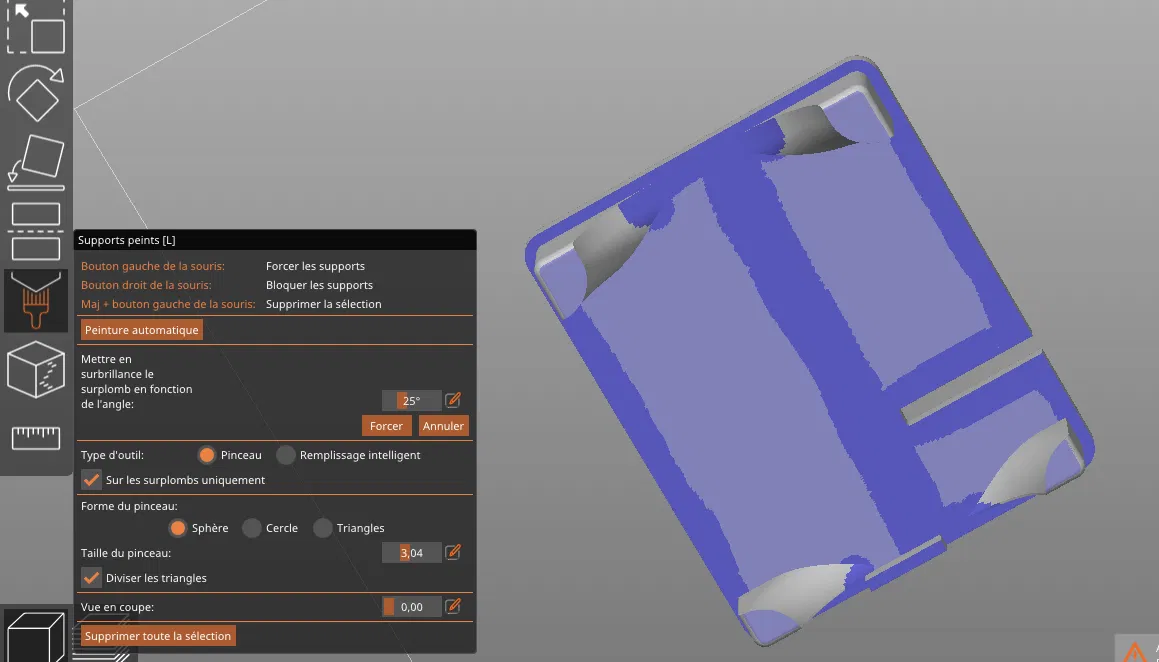This screenshot has width=1159, height=662.
Task: Adjust the overhang angle slider at 25°
Action: pos(412,400)
